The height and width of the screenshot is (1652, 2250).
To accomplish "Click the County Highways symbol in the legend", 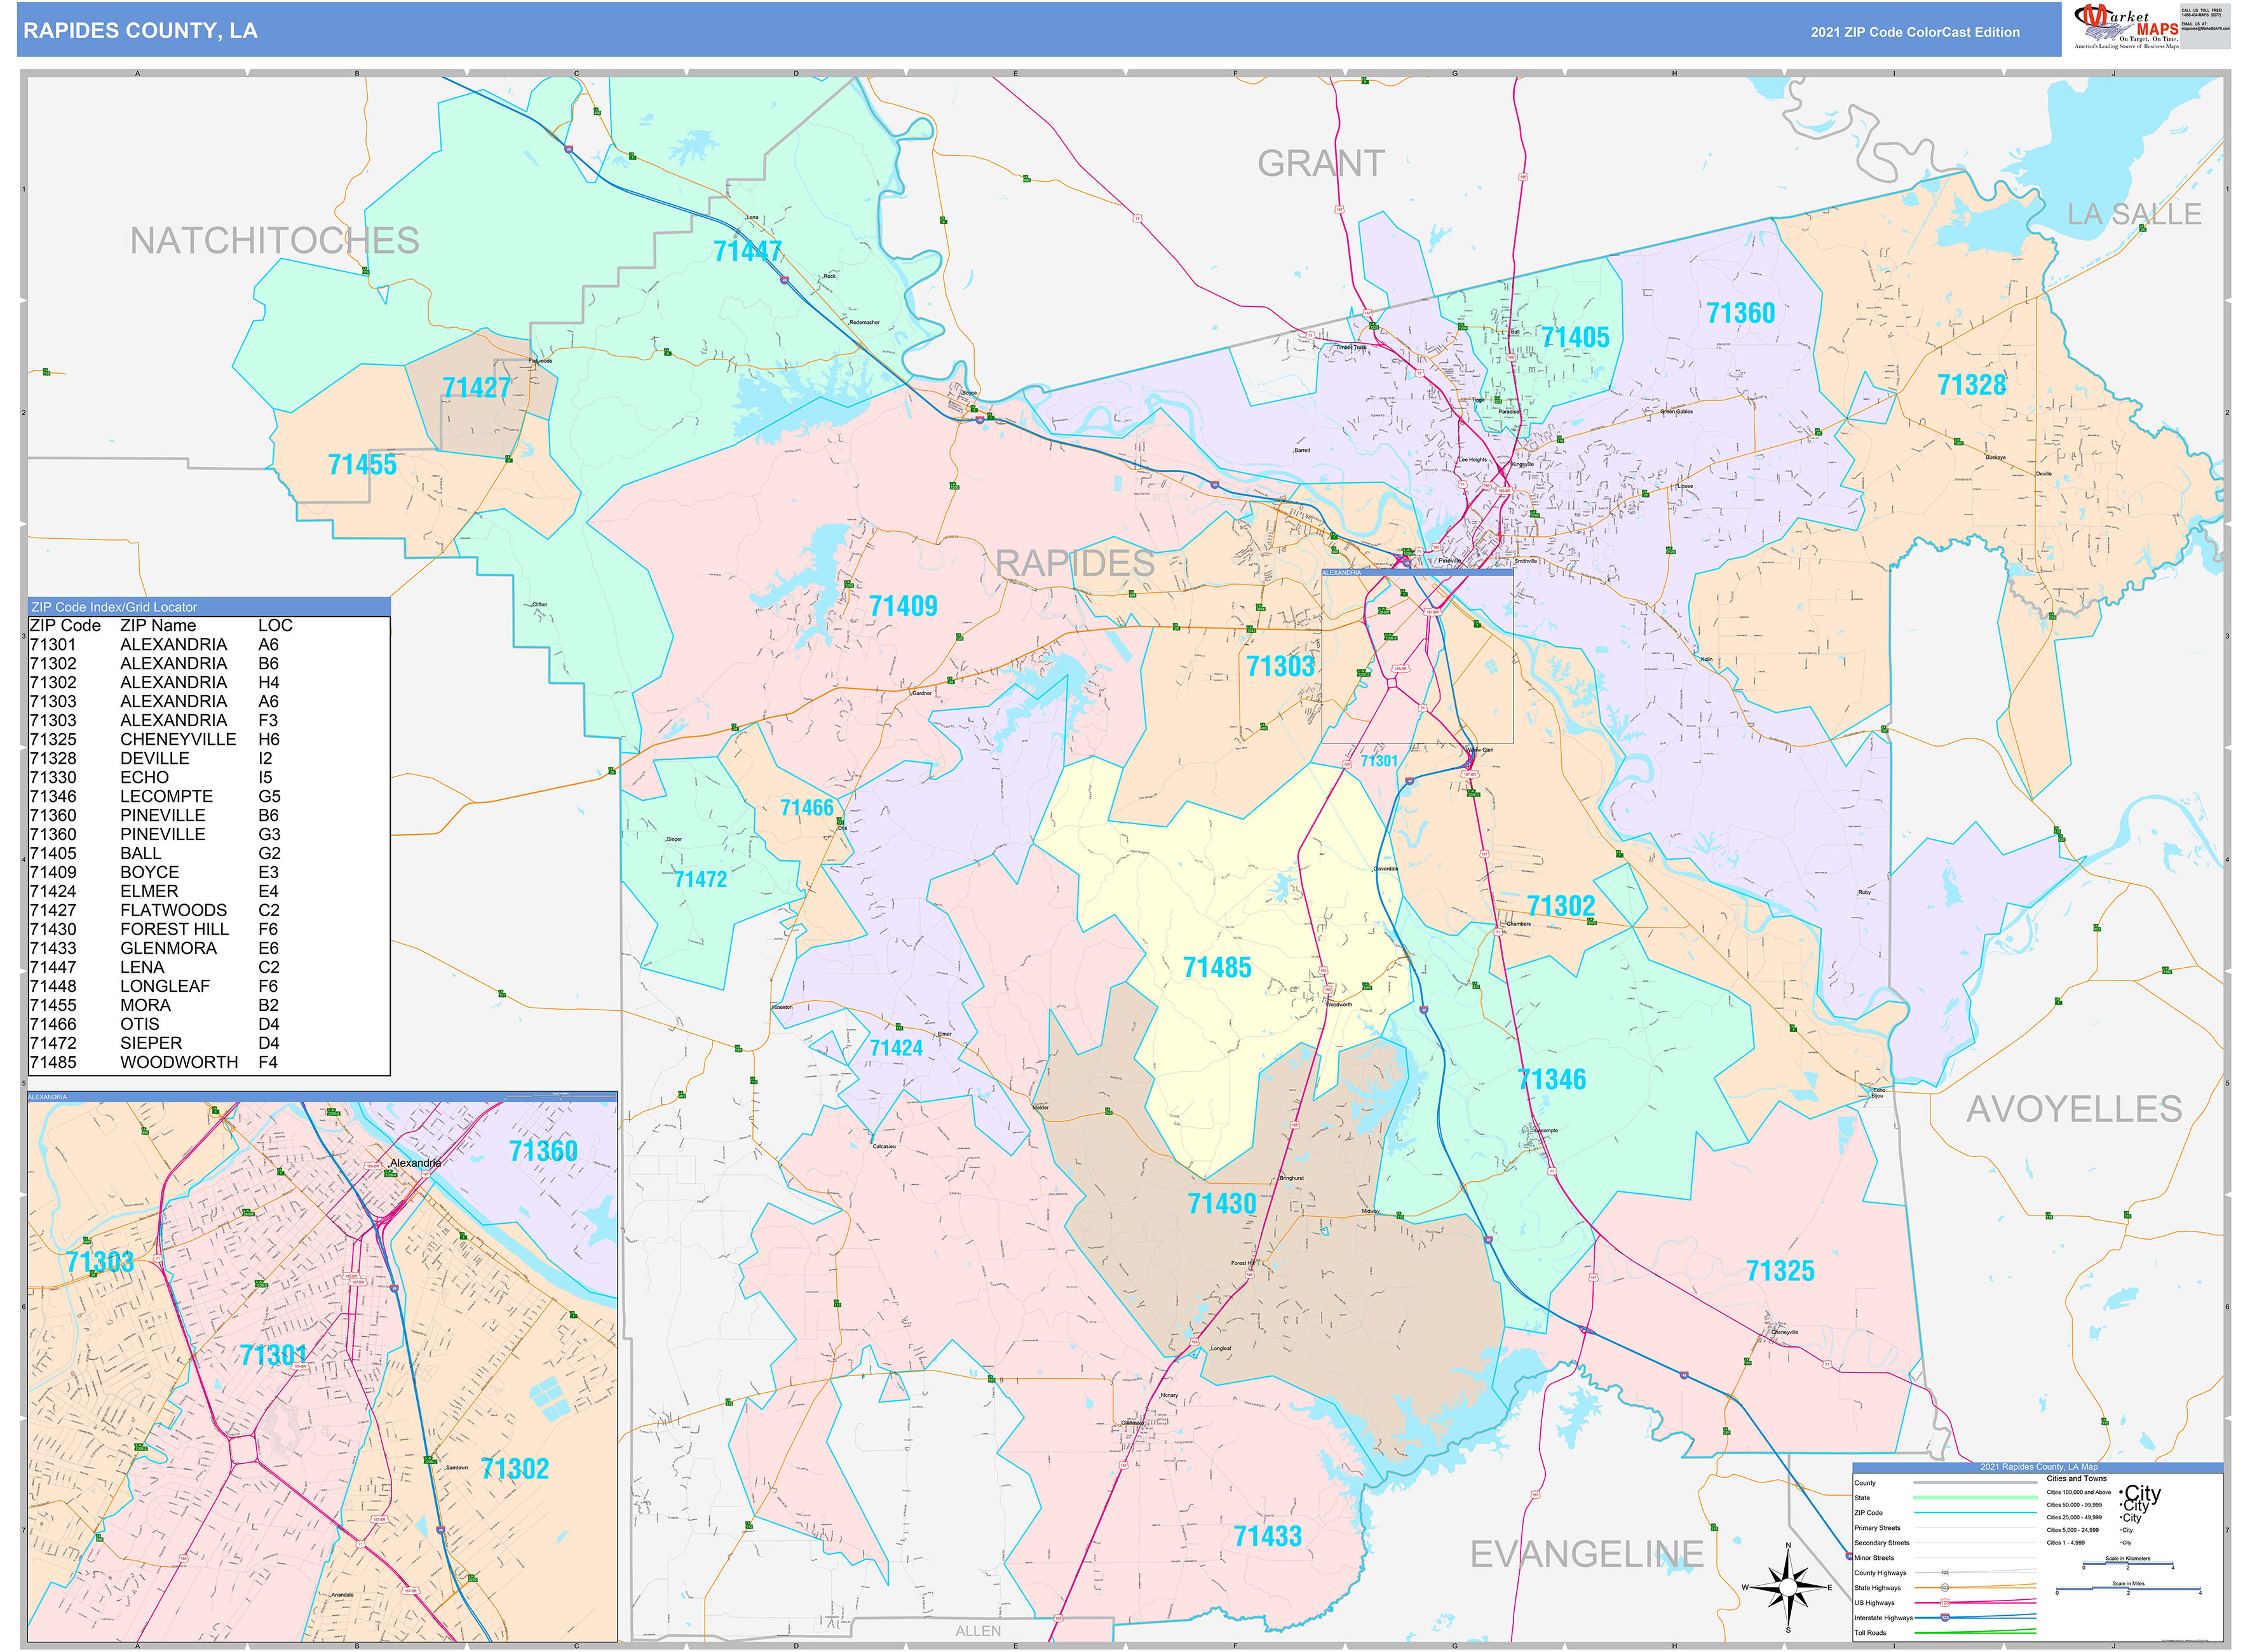I will (x=1946, y=1573).
